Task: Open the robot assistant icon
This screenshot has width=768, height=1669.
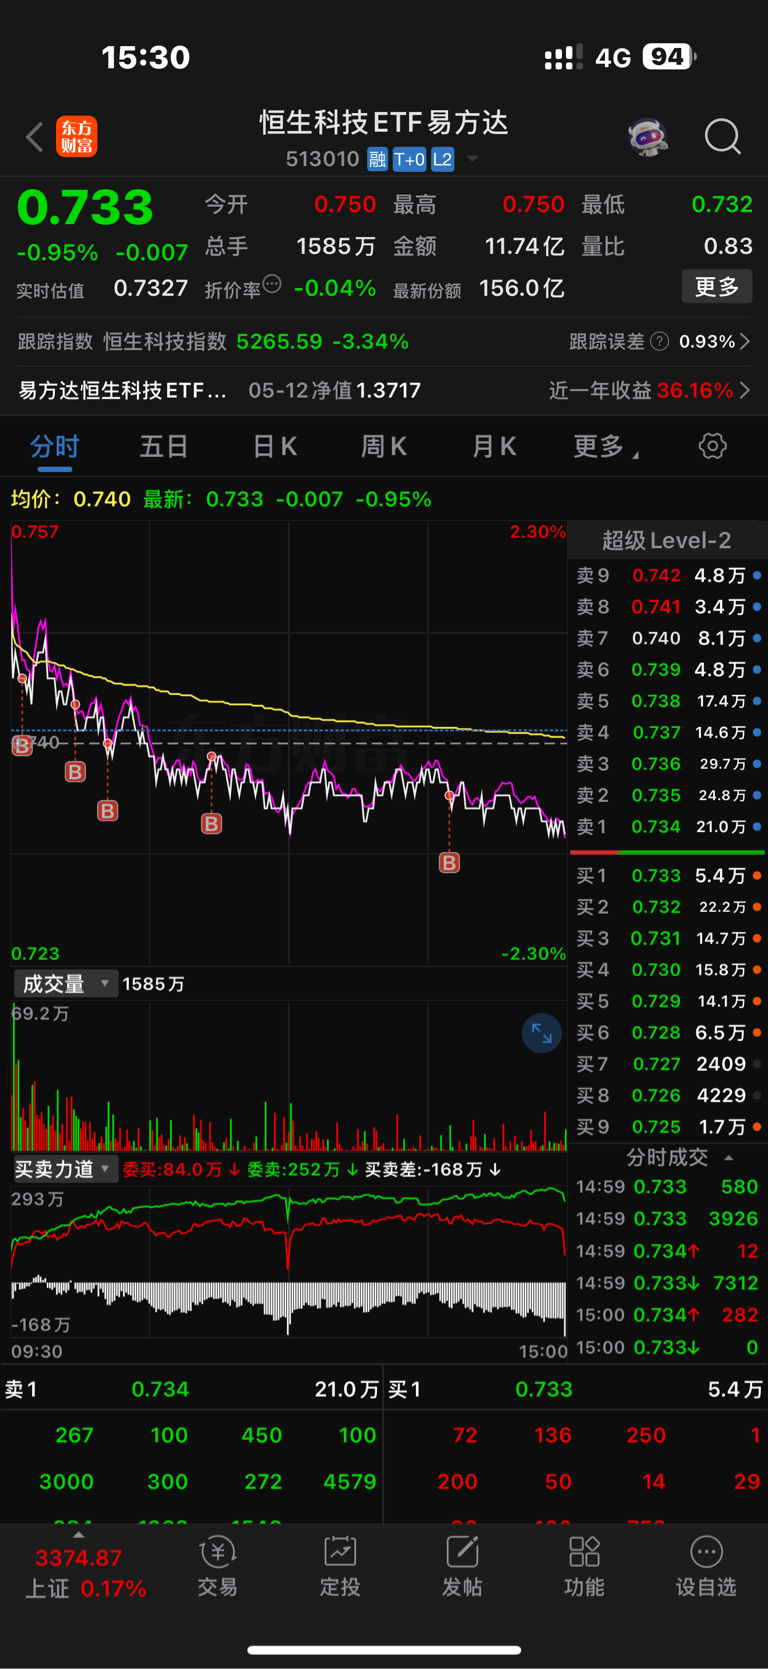Action: pos(648,137)
